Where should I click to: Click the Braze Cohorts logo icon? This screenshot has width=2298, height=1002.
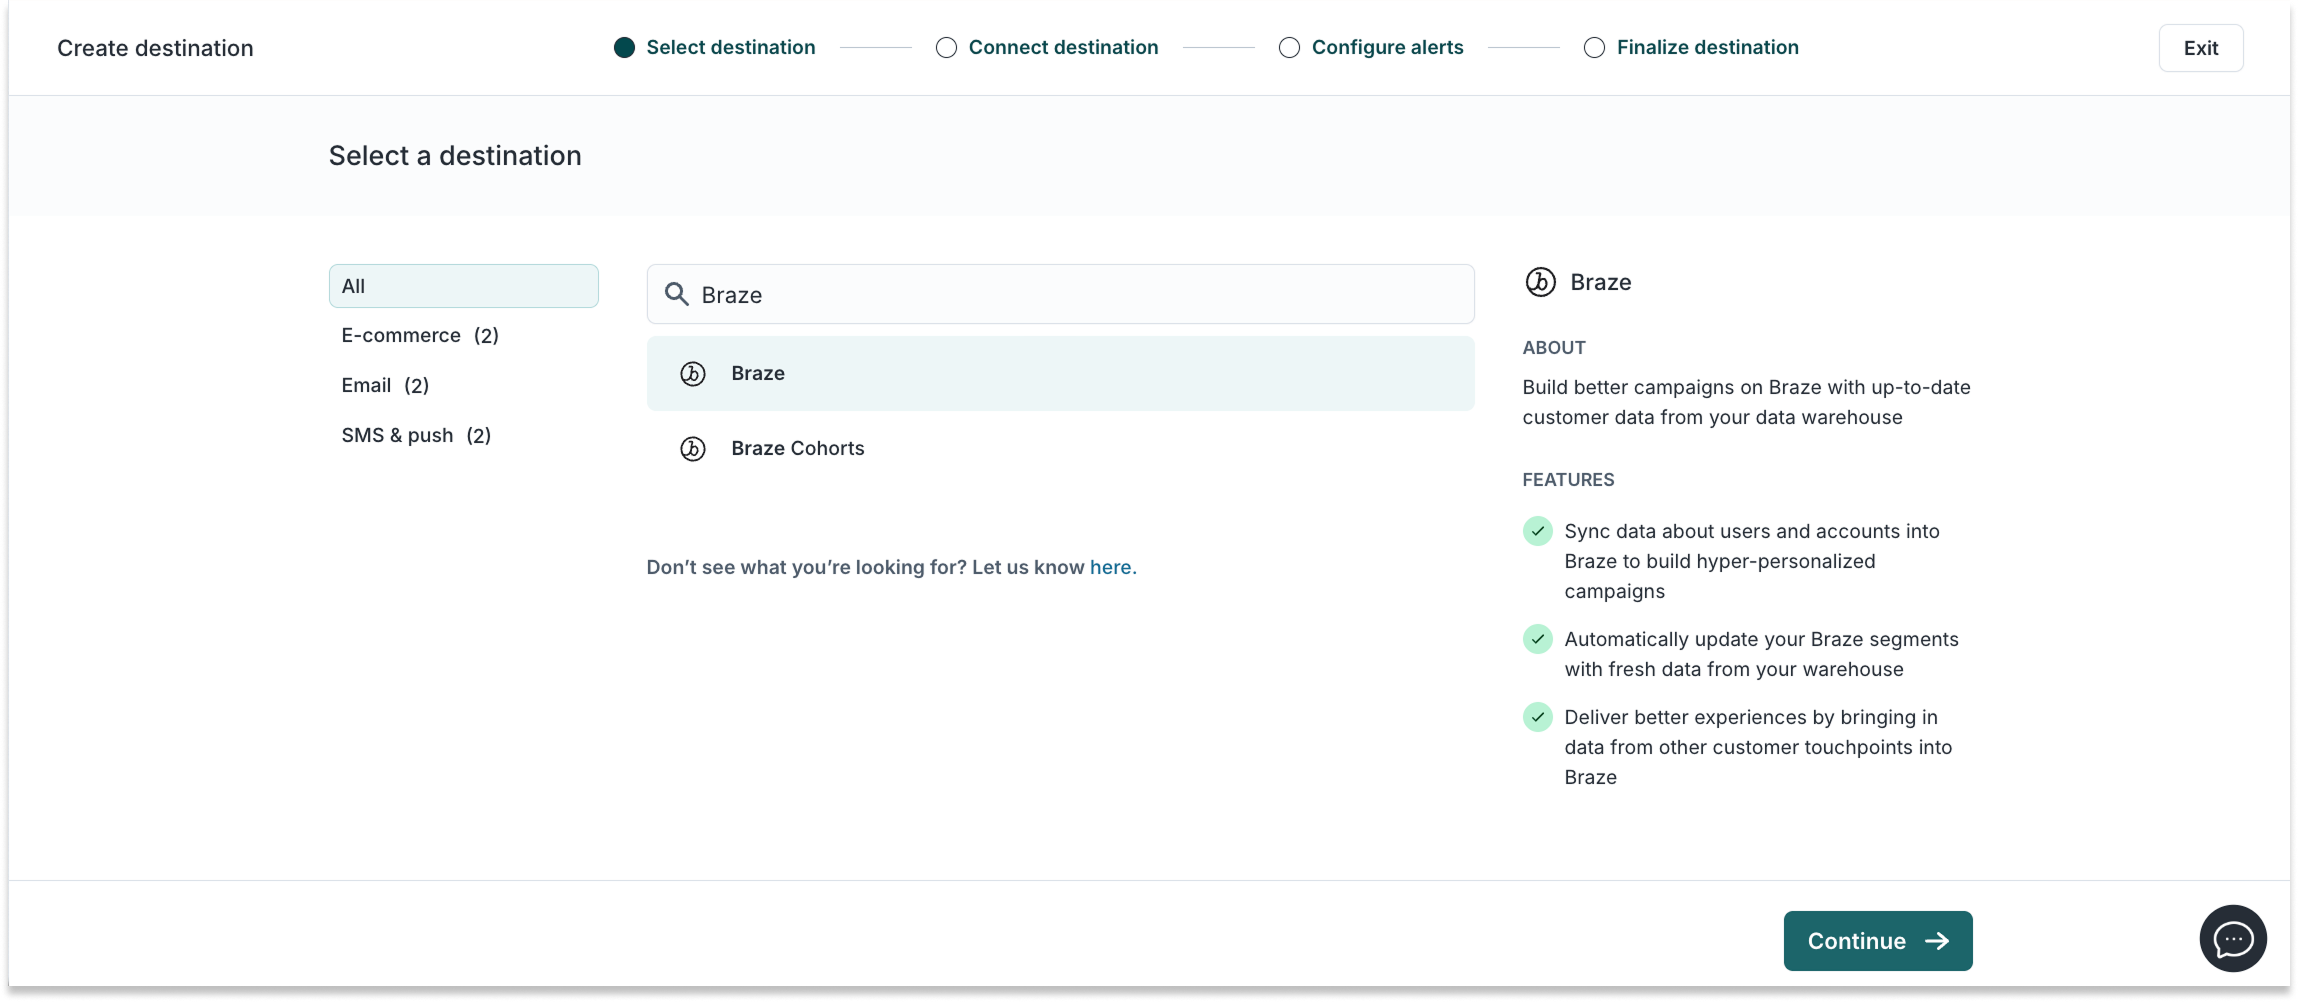coord(693,449)
